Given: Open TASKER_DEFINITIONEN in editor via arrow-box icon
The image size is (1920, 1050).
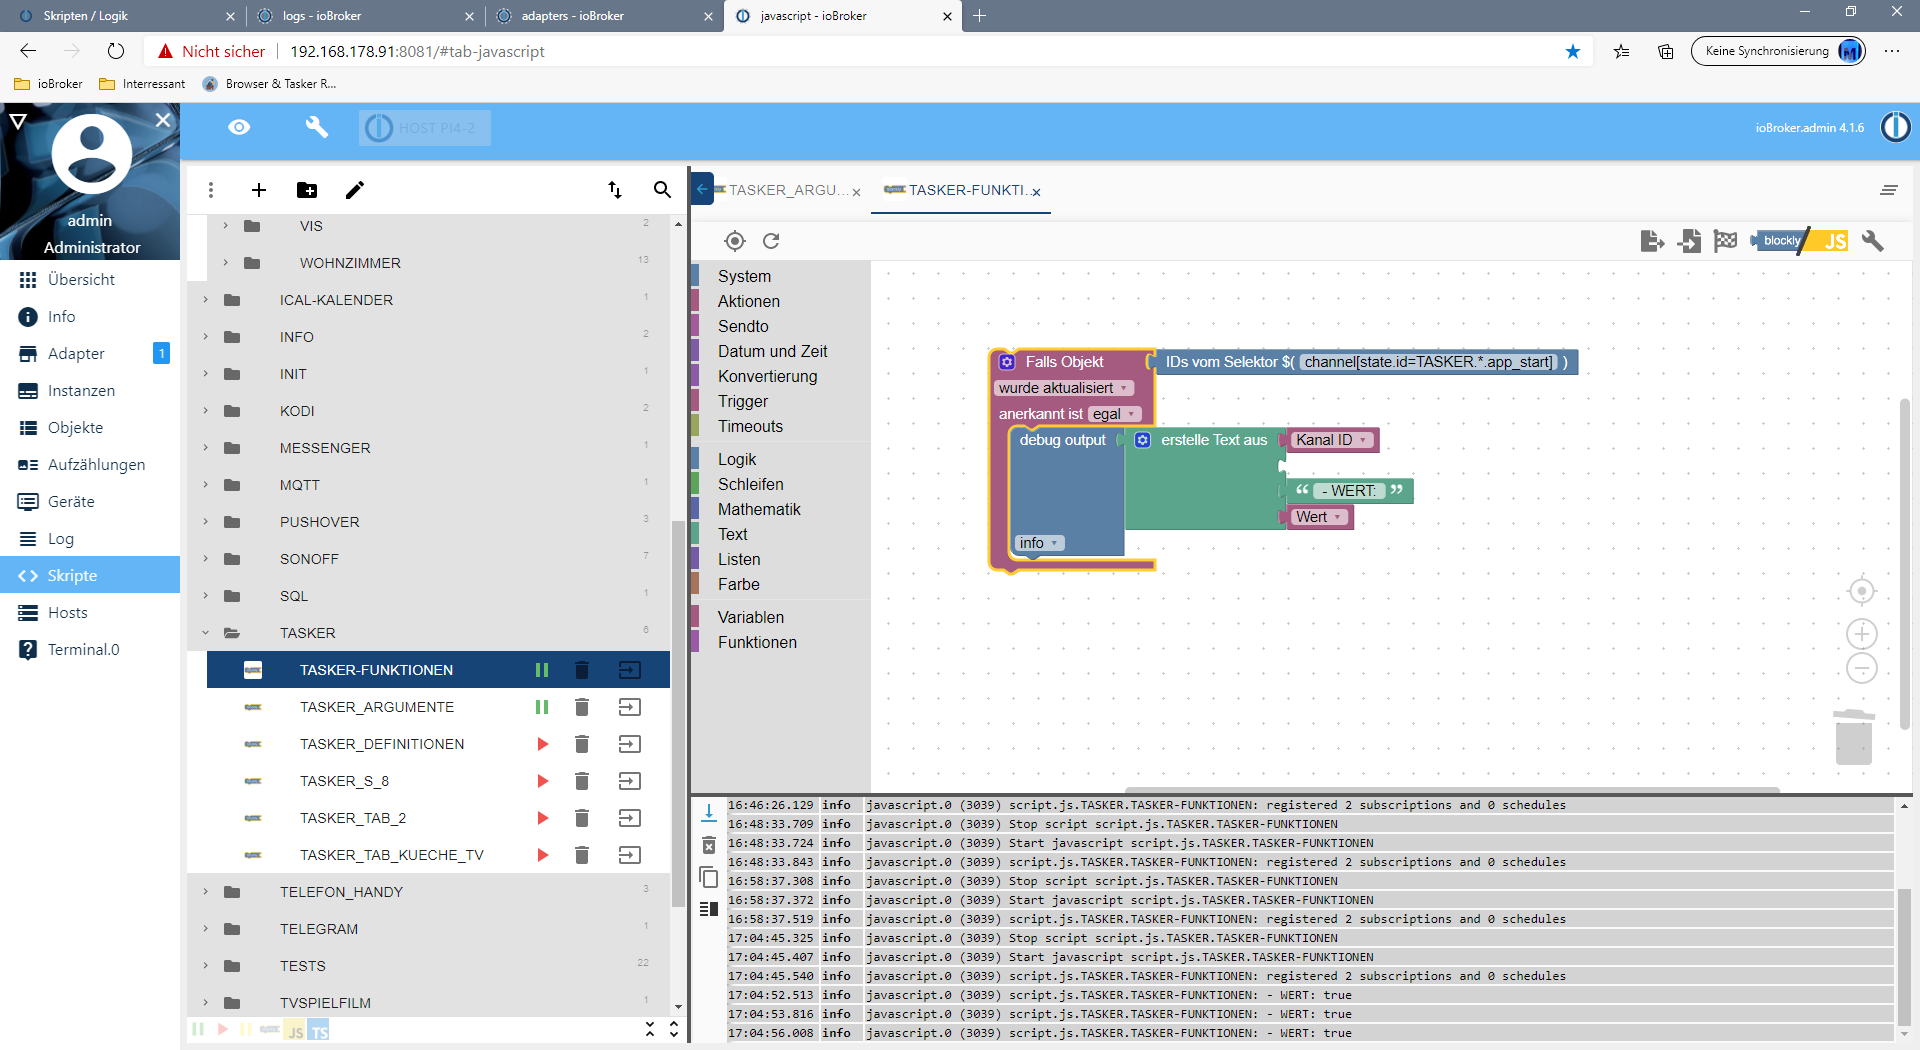Looking at the screenshot, I should click(629, 744).
